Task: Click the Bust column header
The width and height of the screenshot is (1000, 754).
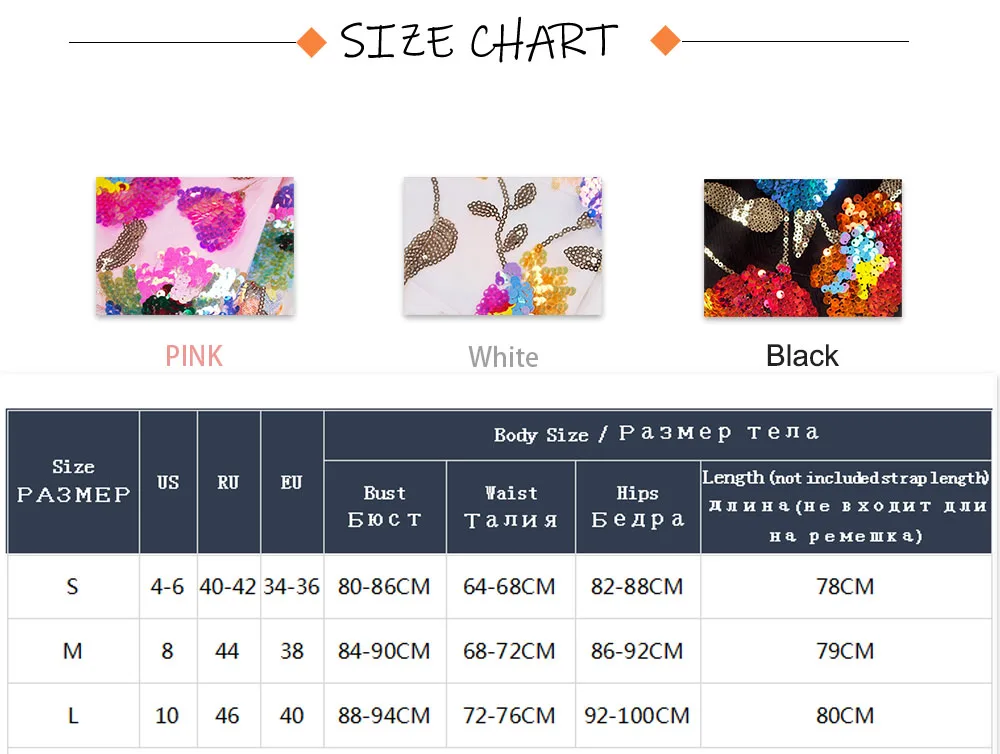Action: 385,506
